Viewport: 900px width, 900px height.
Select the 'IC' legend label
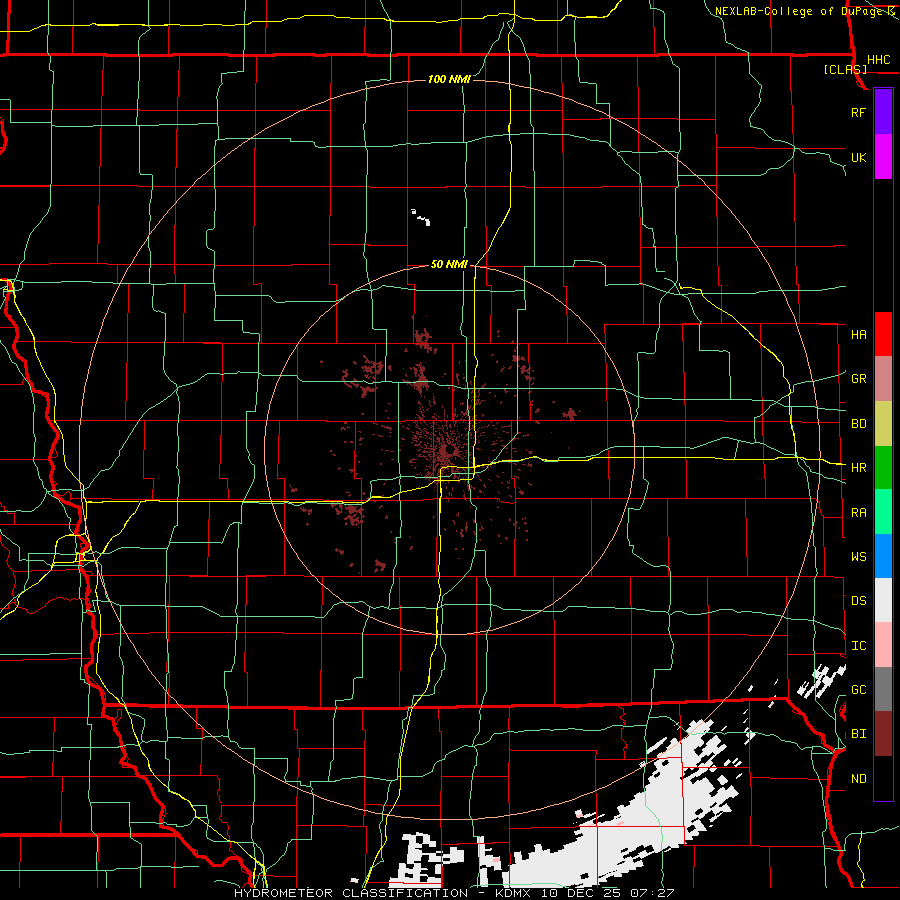coord(858,646)
